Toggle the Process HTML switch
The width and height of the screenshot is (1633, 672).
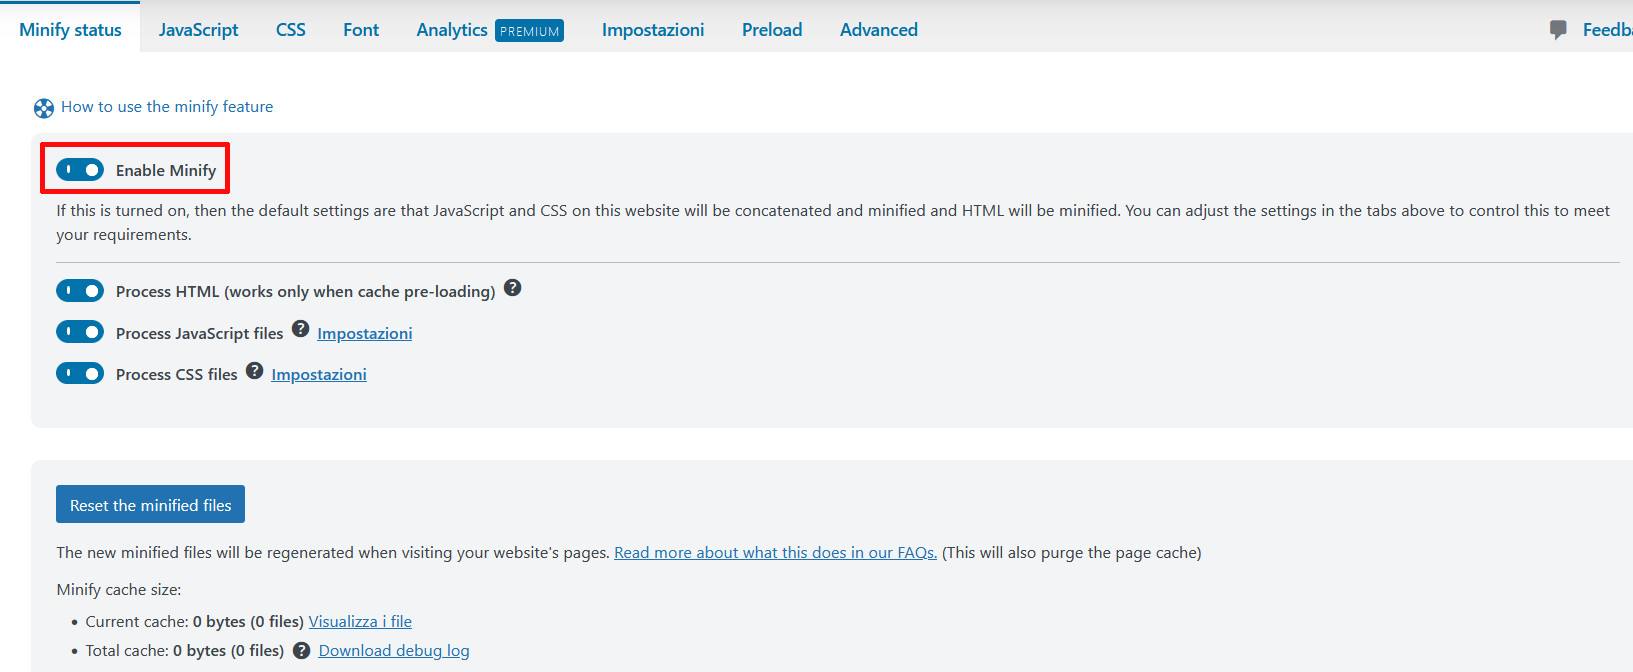pos(80,291)
